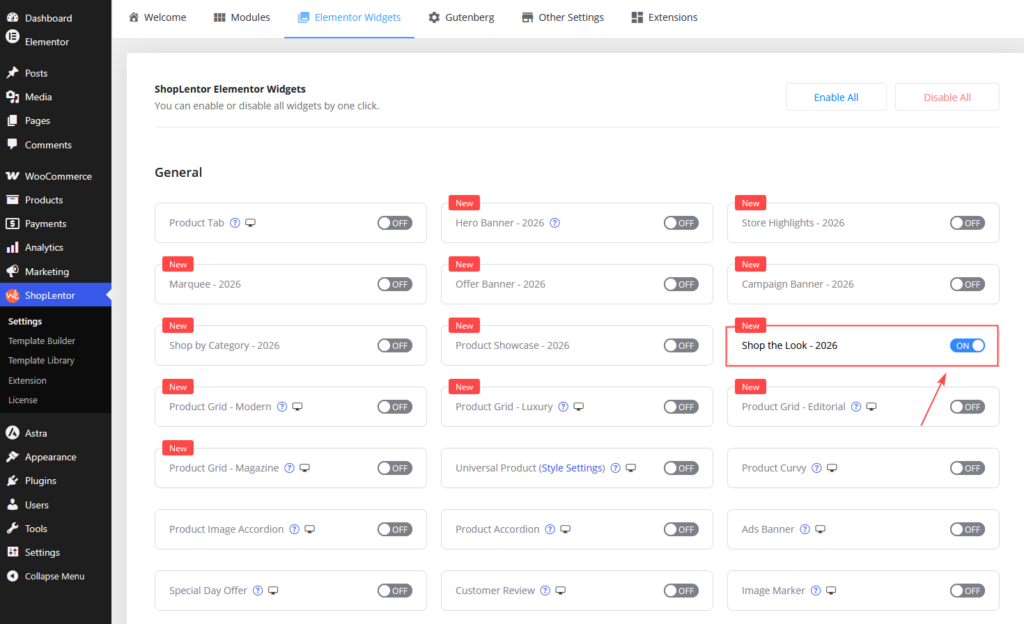Click the help icon for Product Grid - Luxury
Screen dimensions: 1024x624
563,407
